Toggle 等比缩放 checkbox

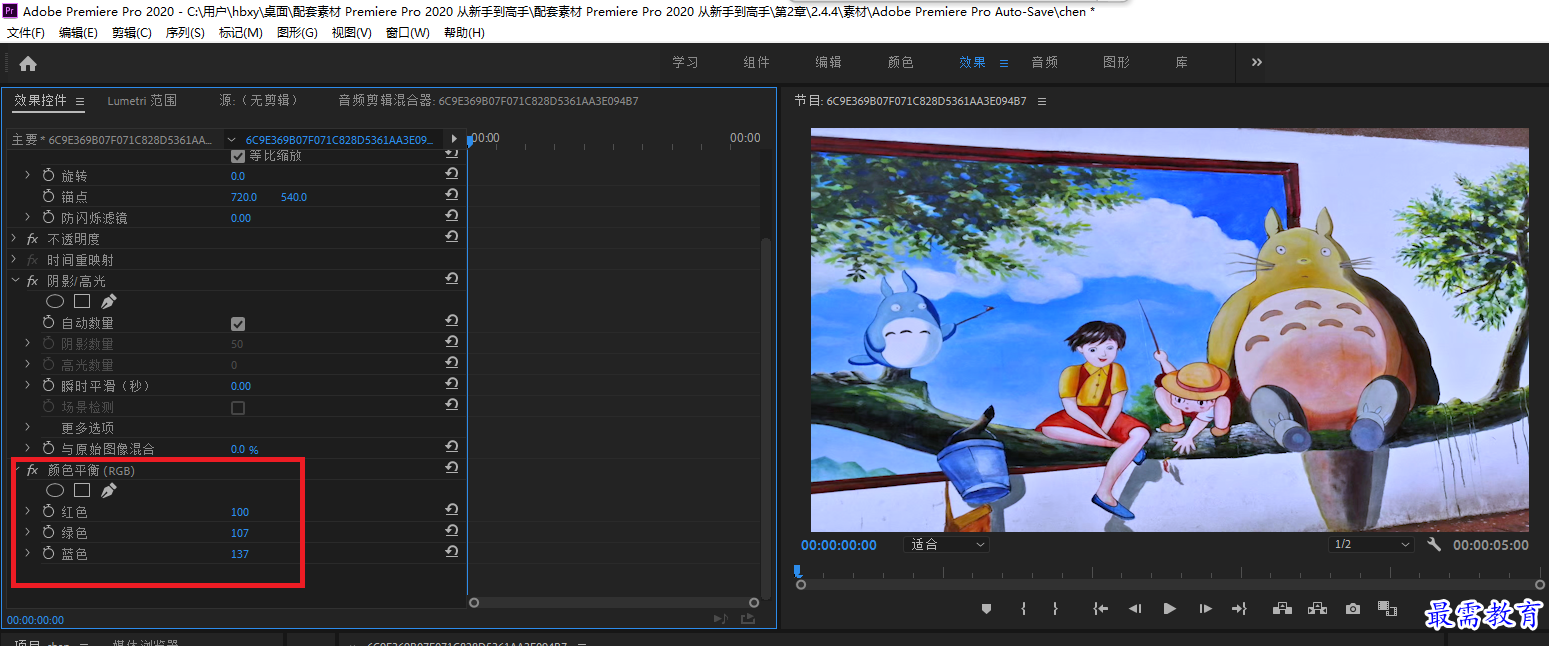tap(238, 156)
